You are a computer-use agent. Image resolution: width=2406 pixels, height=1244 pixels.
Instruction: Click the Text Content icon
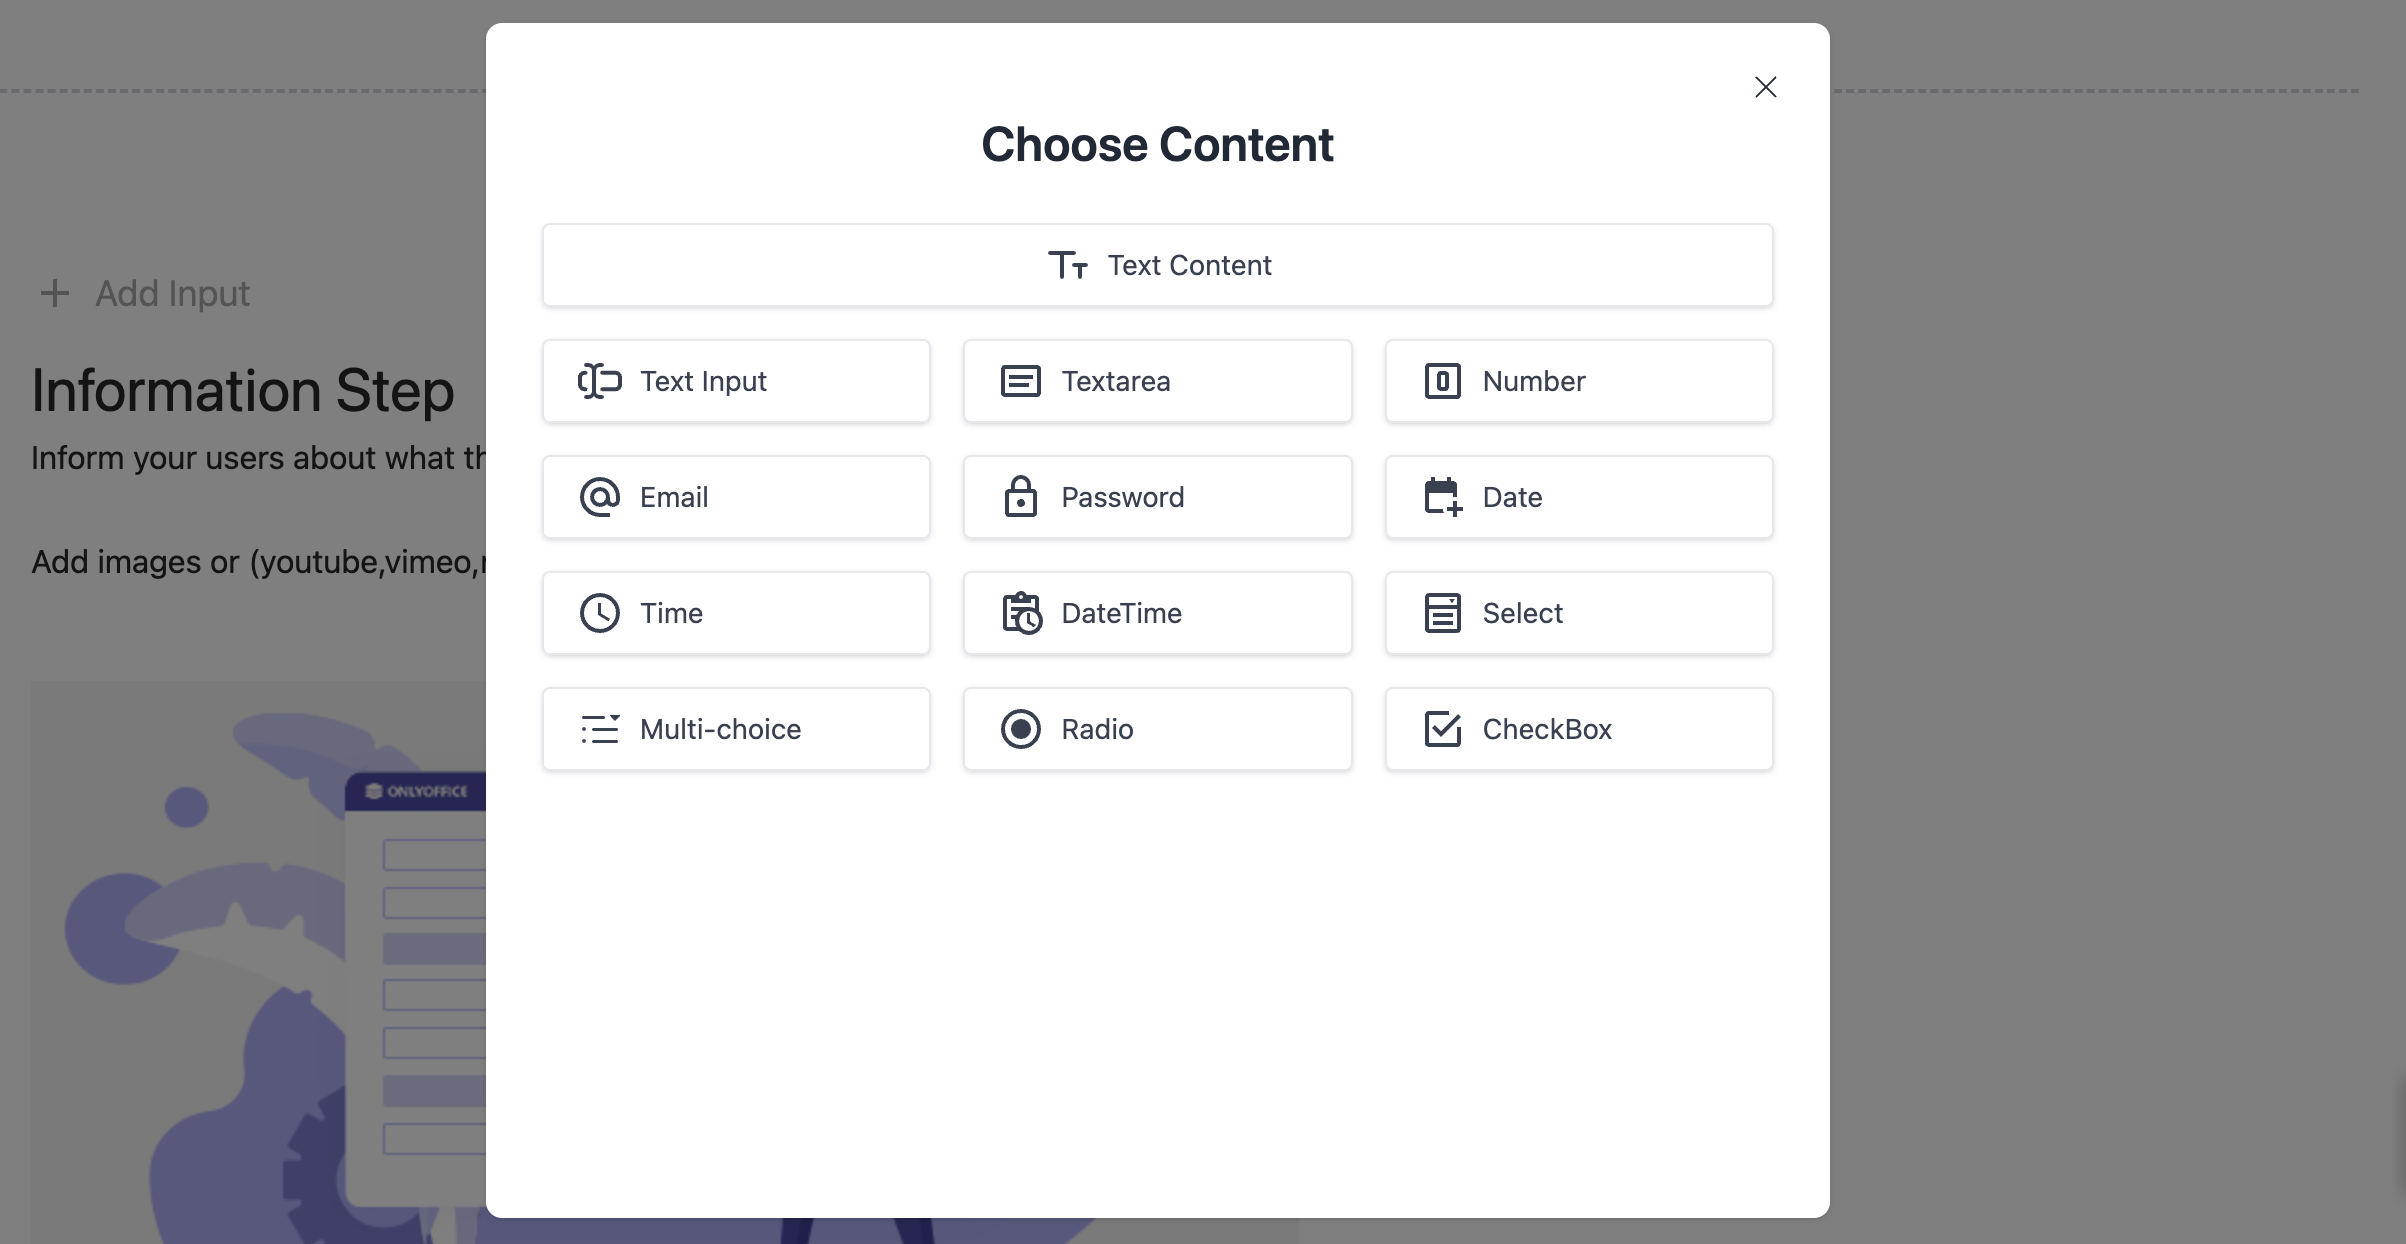click(1067, 263)
